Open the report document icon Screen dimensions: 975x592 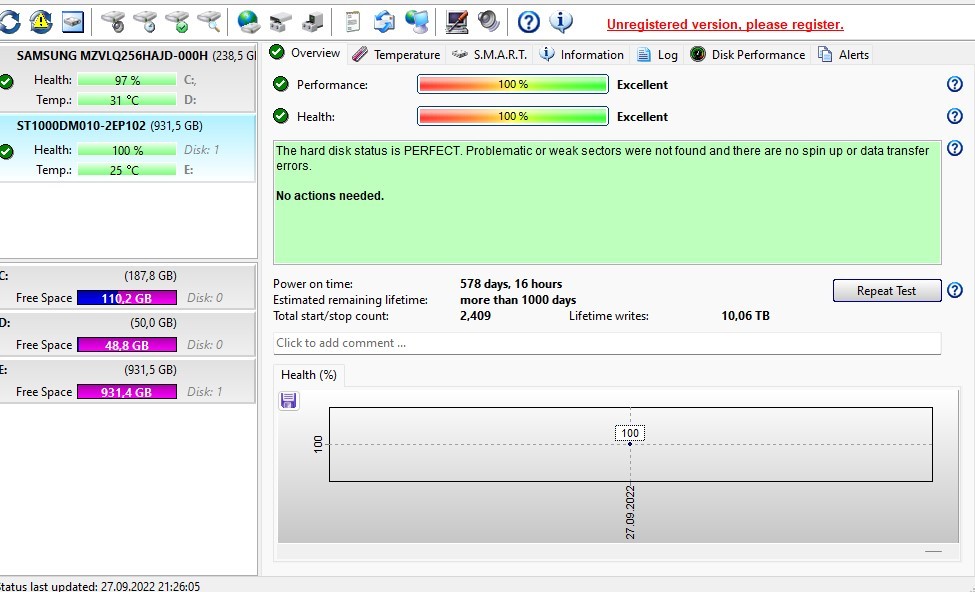click(352, 21)
